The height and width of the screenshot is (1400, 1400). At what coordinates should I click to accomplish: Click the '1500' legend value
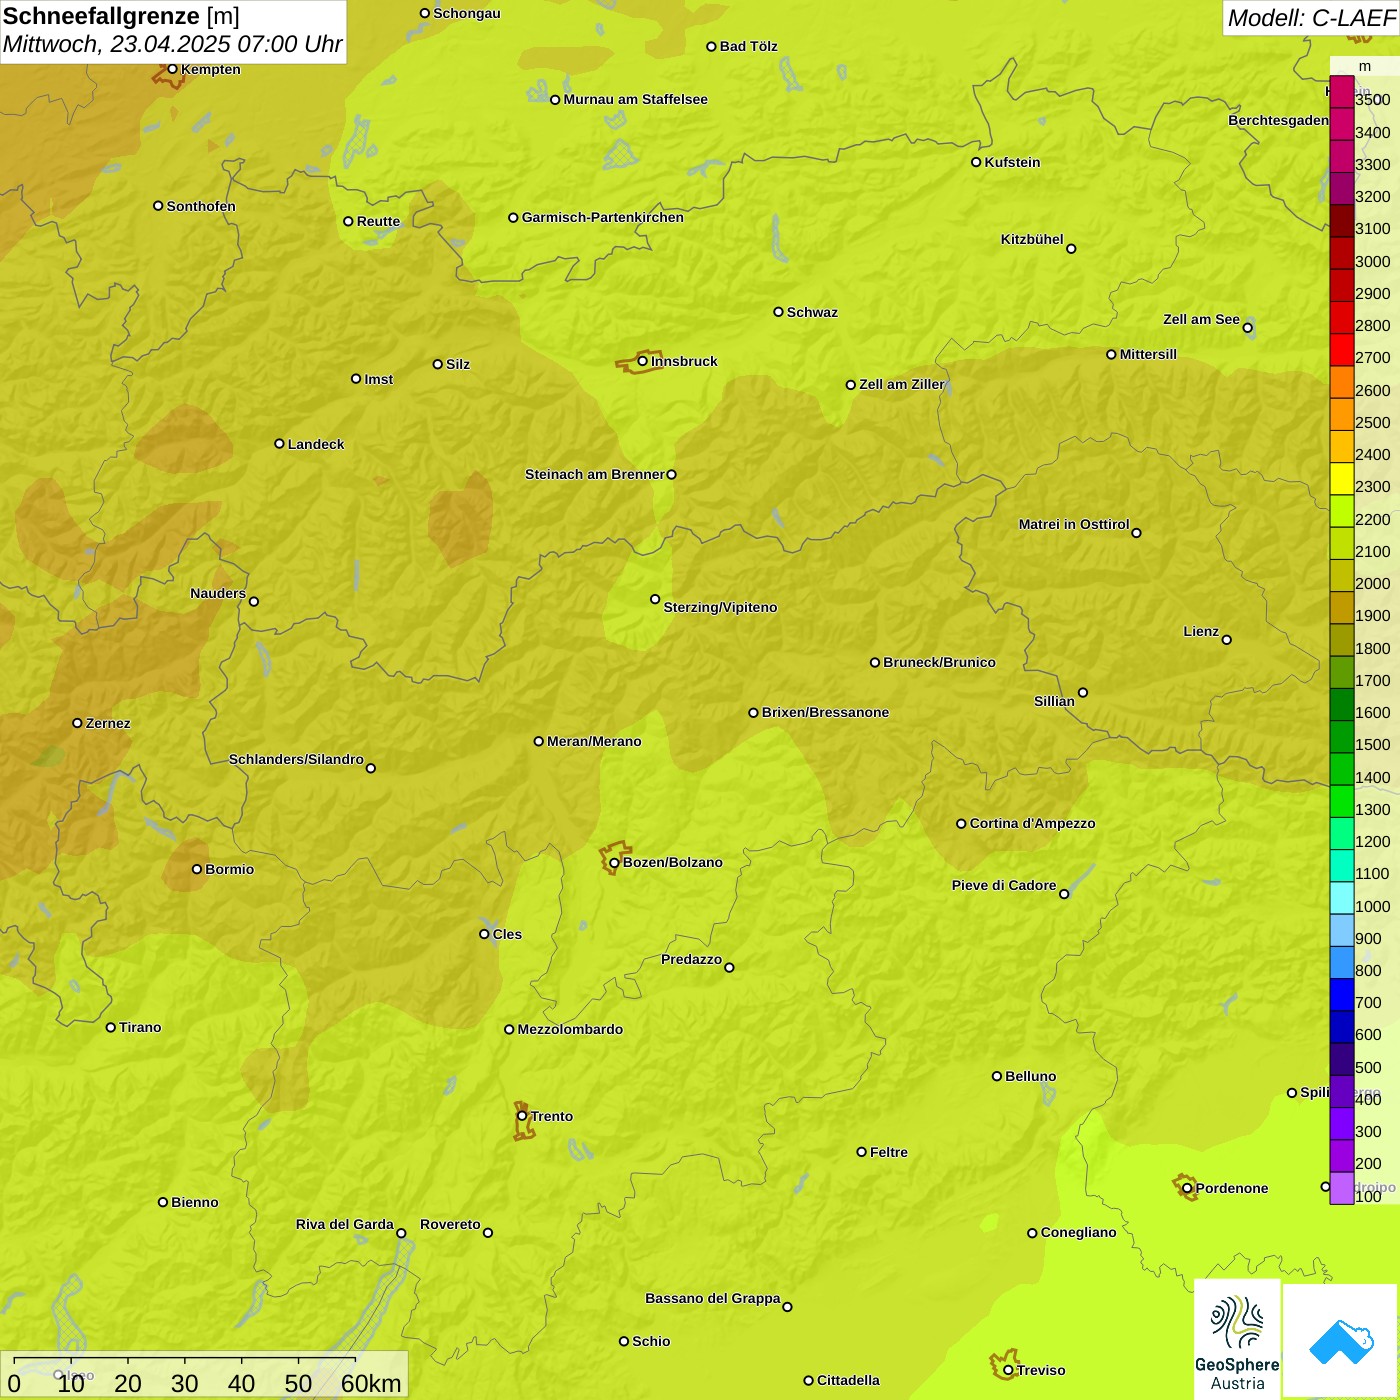click(1373, 745)
